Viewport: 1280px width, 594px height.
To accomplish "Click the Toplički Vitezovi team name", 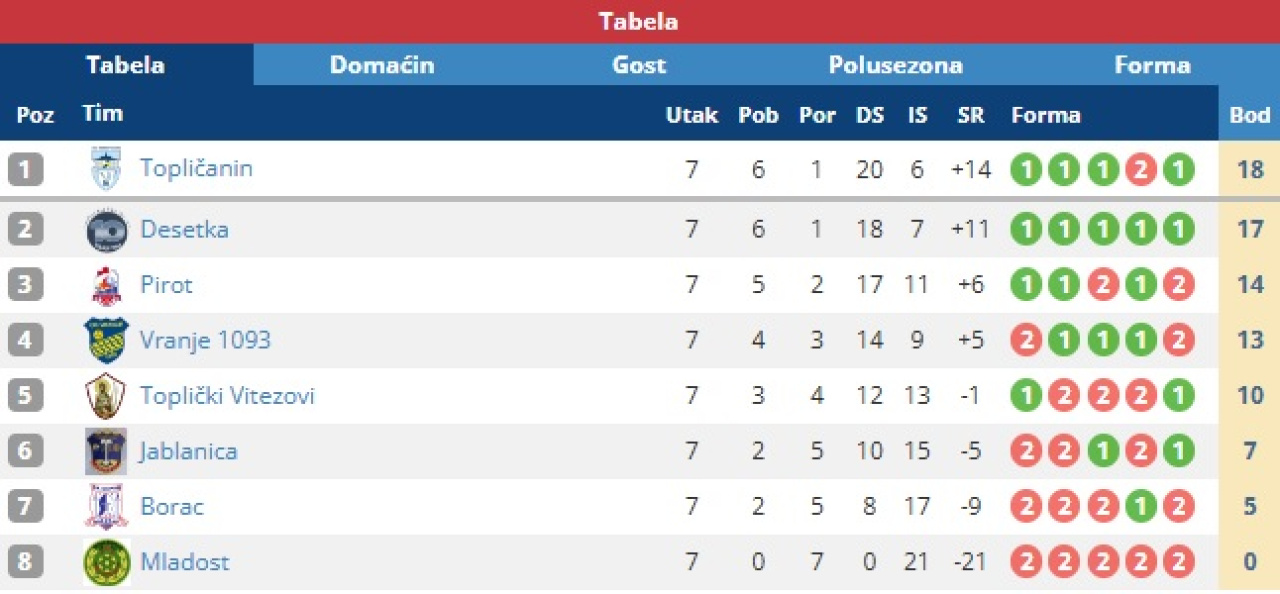I will (x=227, y=396).
